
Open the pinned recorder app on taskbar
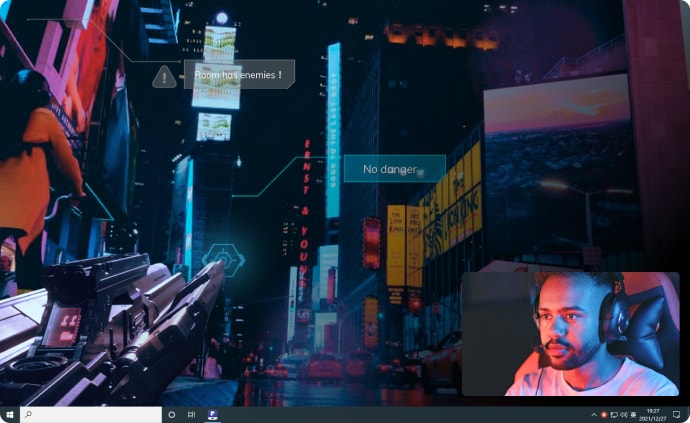click(x=213, y=415)
